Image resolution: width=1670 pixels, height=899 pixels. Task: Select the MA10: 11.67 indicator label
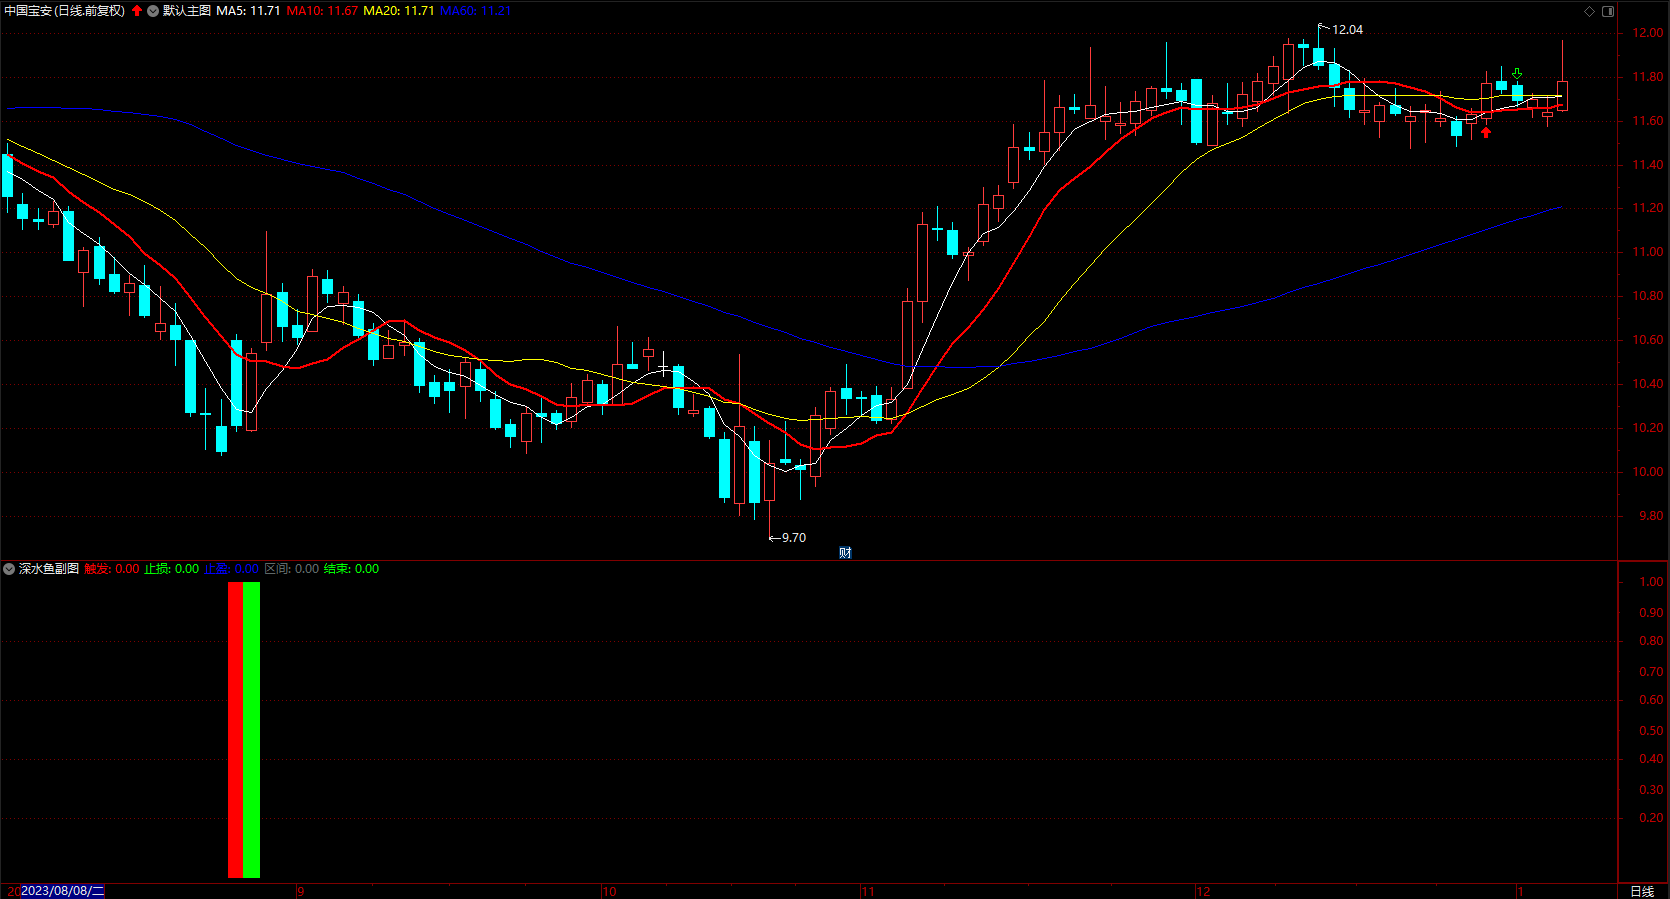pos(322,11)
